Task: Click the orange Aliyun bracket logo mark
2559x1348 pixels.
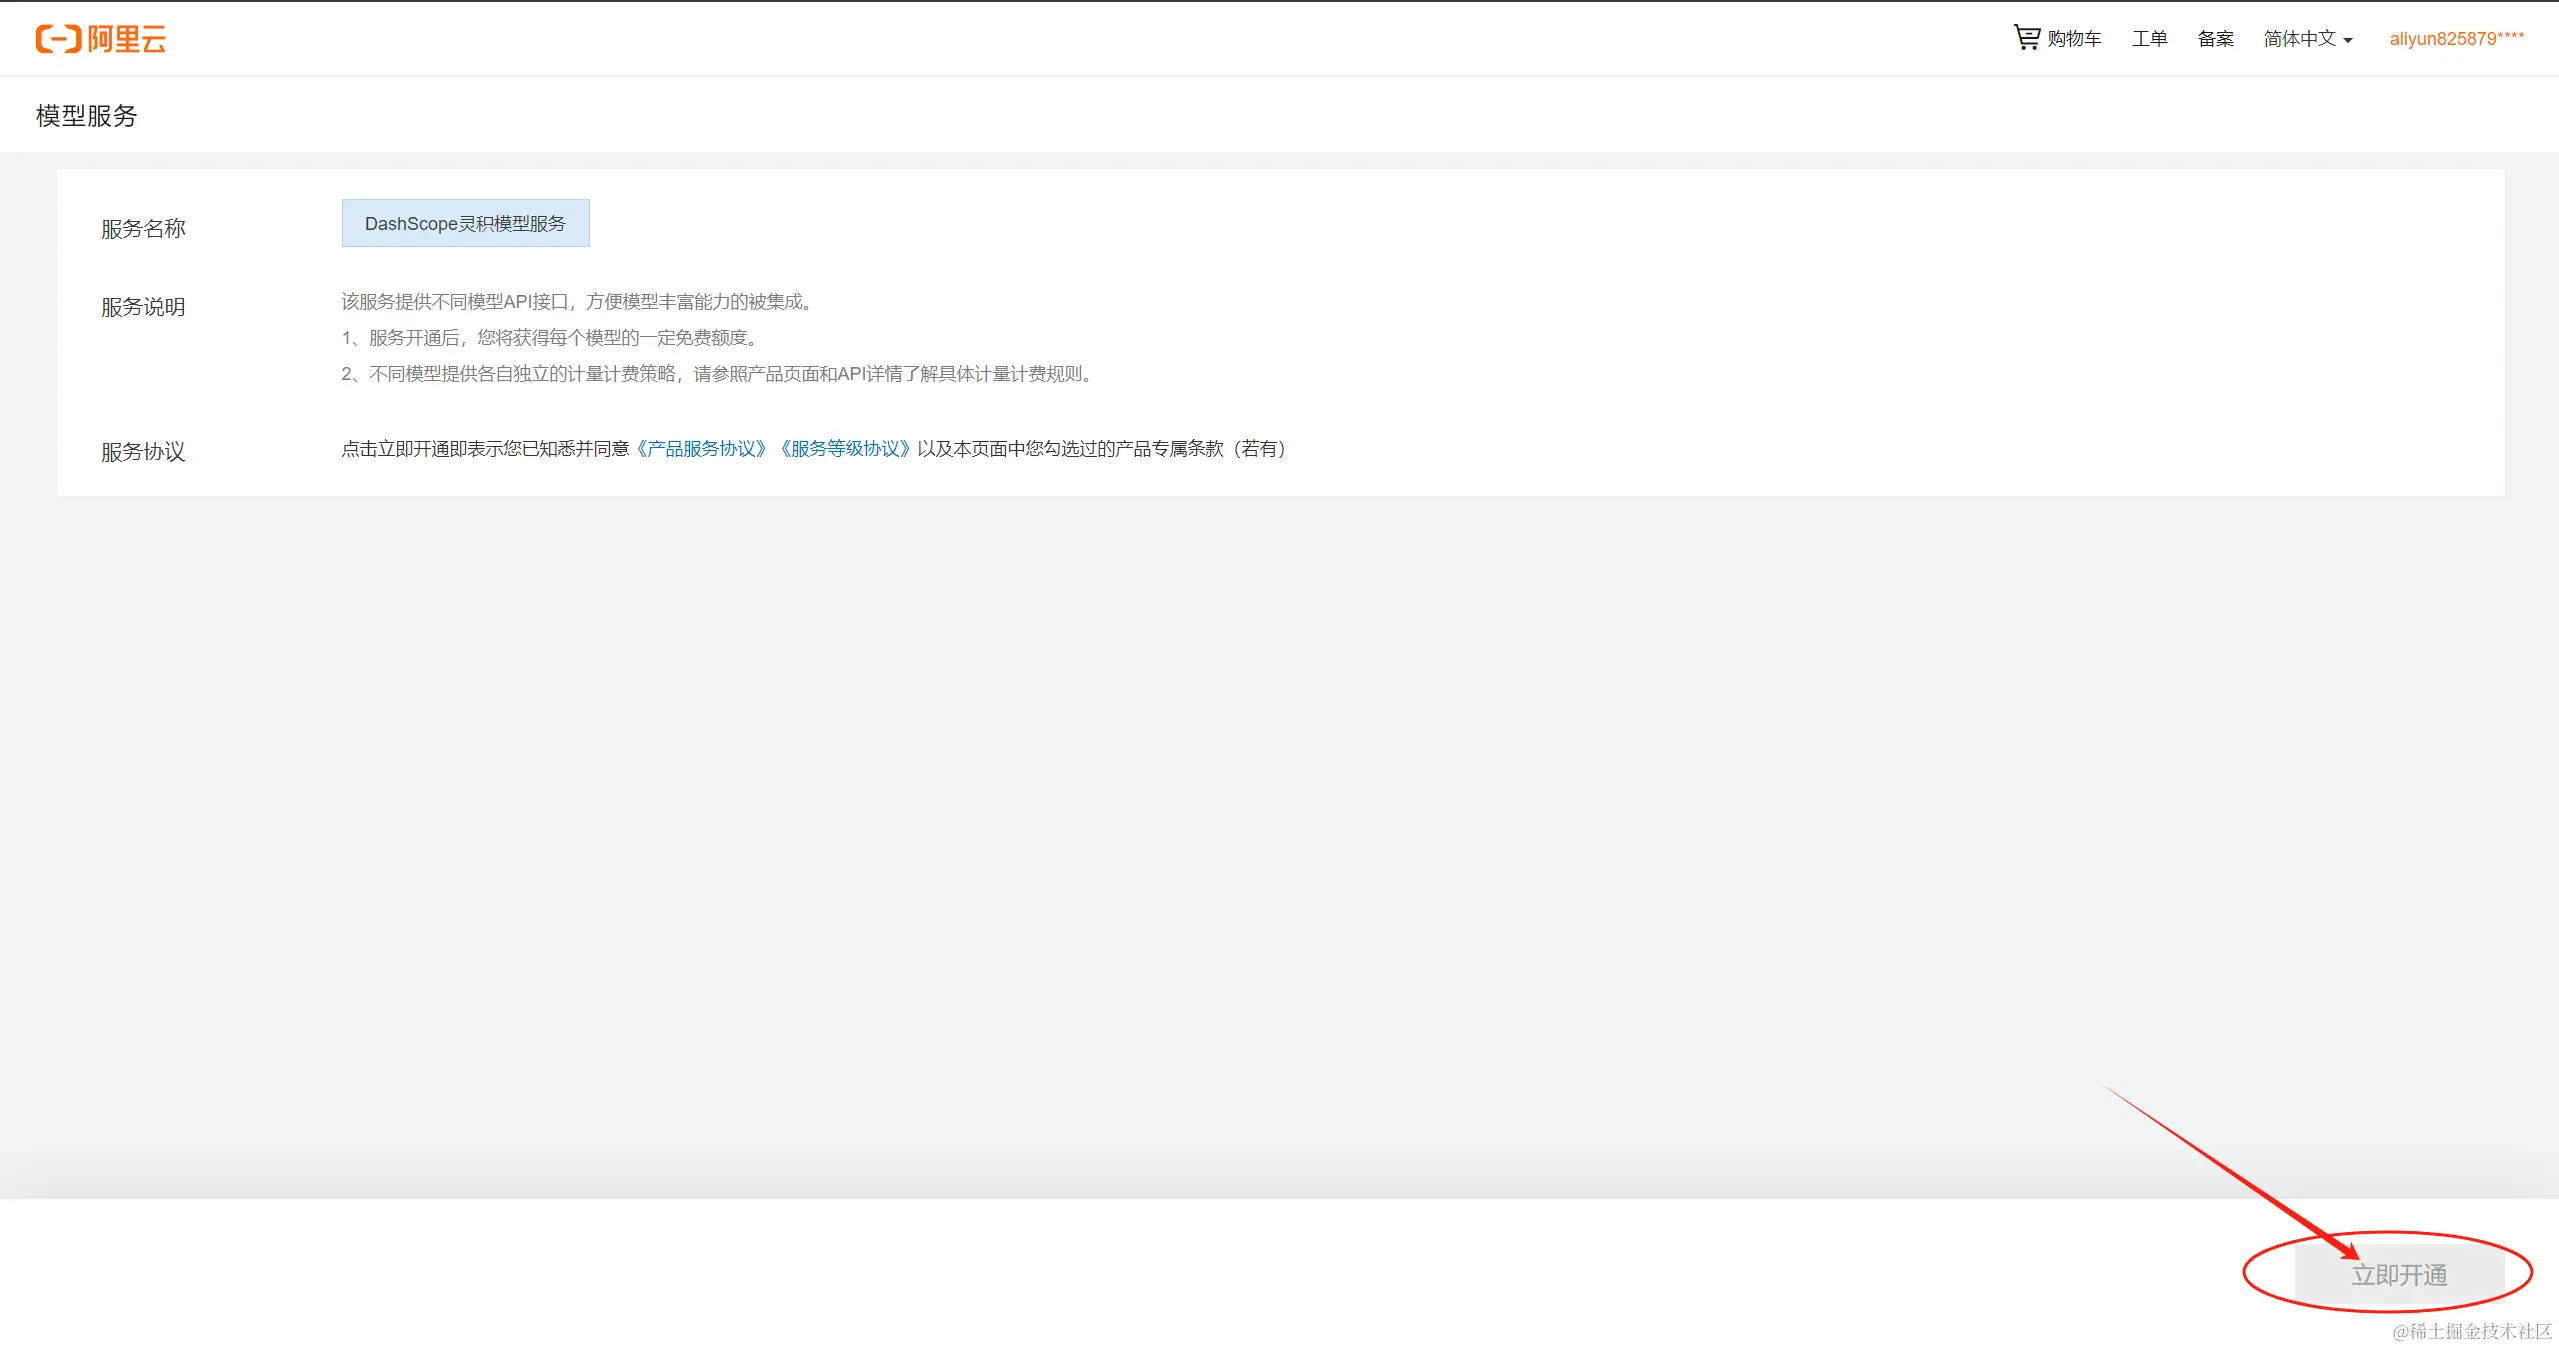Action: 58,39
